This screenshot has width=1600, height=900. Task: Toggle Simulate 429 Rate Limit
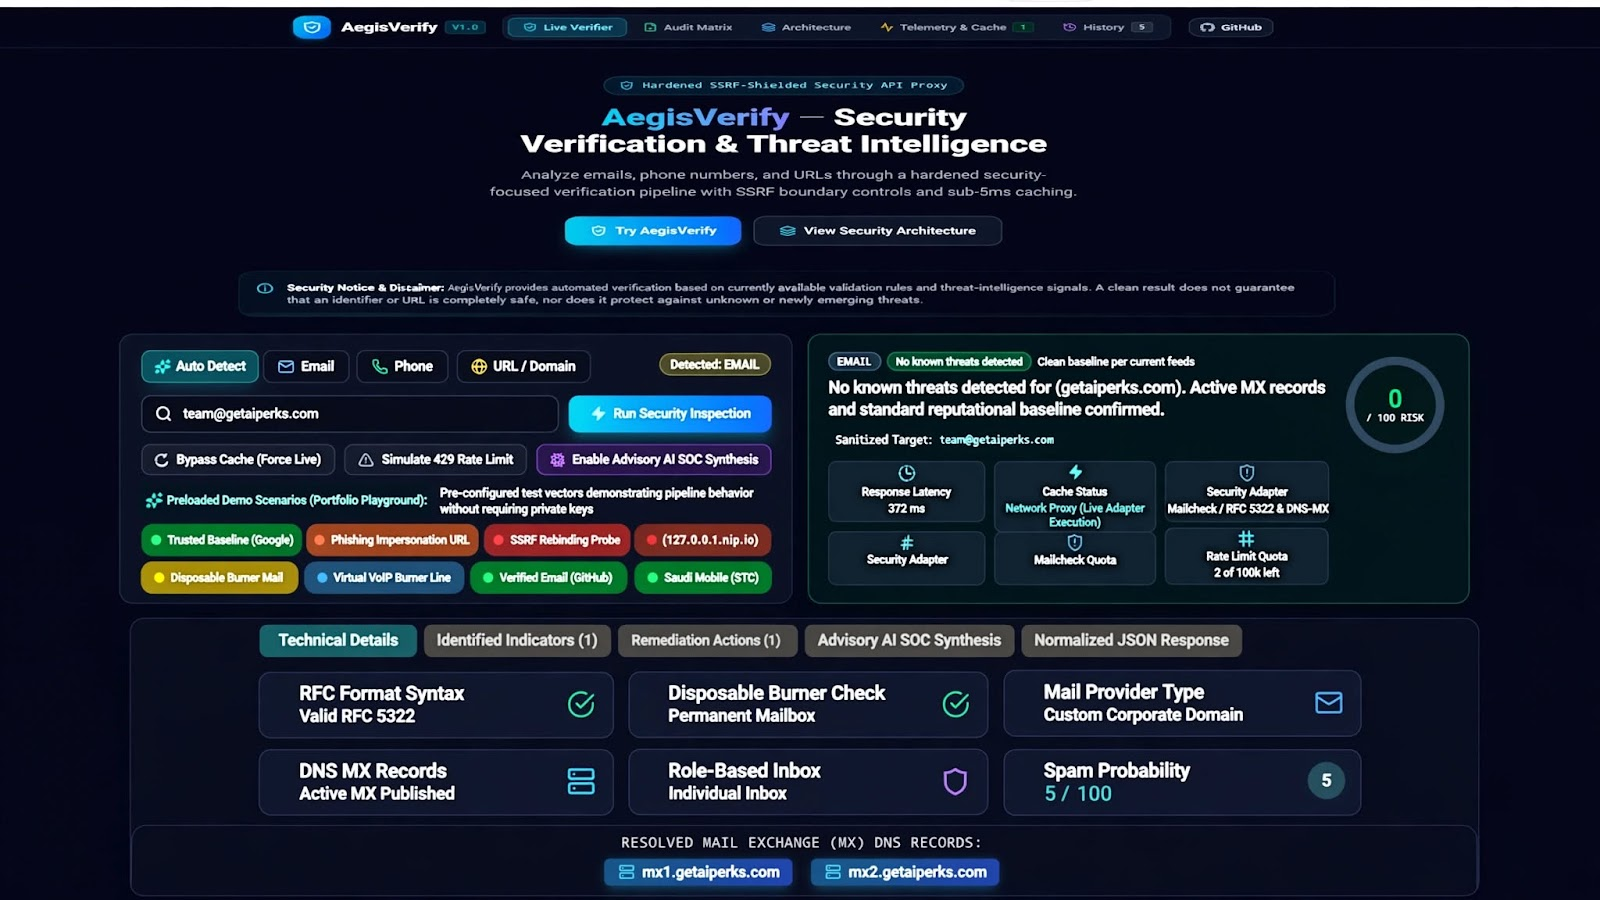point(436,460)
